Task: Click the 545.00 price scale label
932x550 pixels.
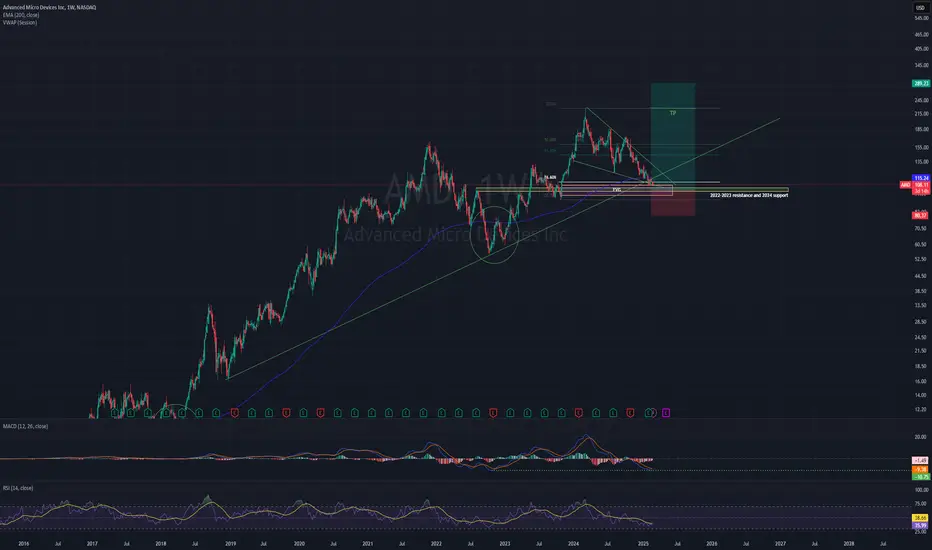Action: click(922, 18)
